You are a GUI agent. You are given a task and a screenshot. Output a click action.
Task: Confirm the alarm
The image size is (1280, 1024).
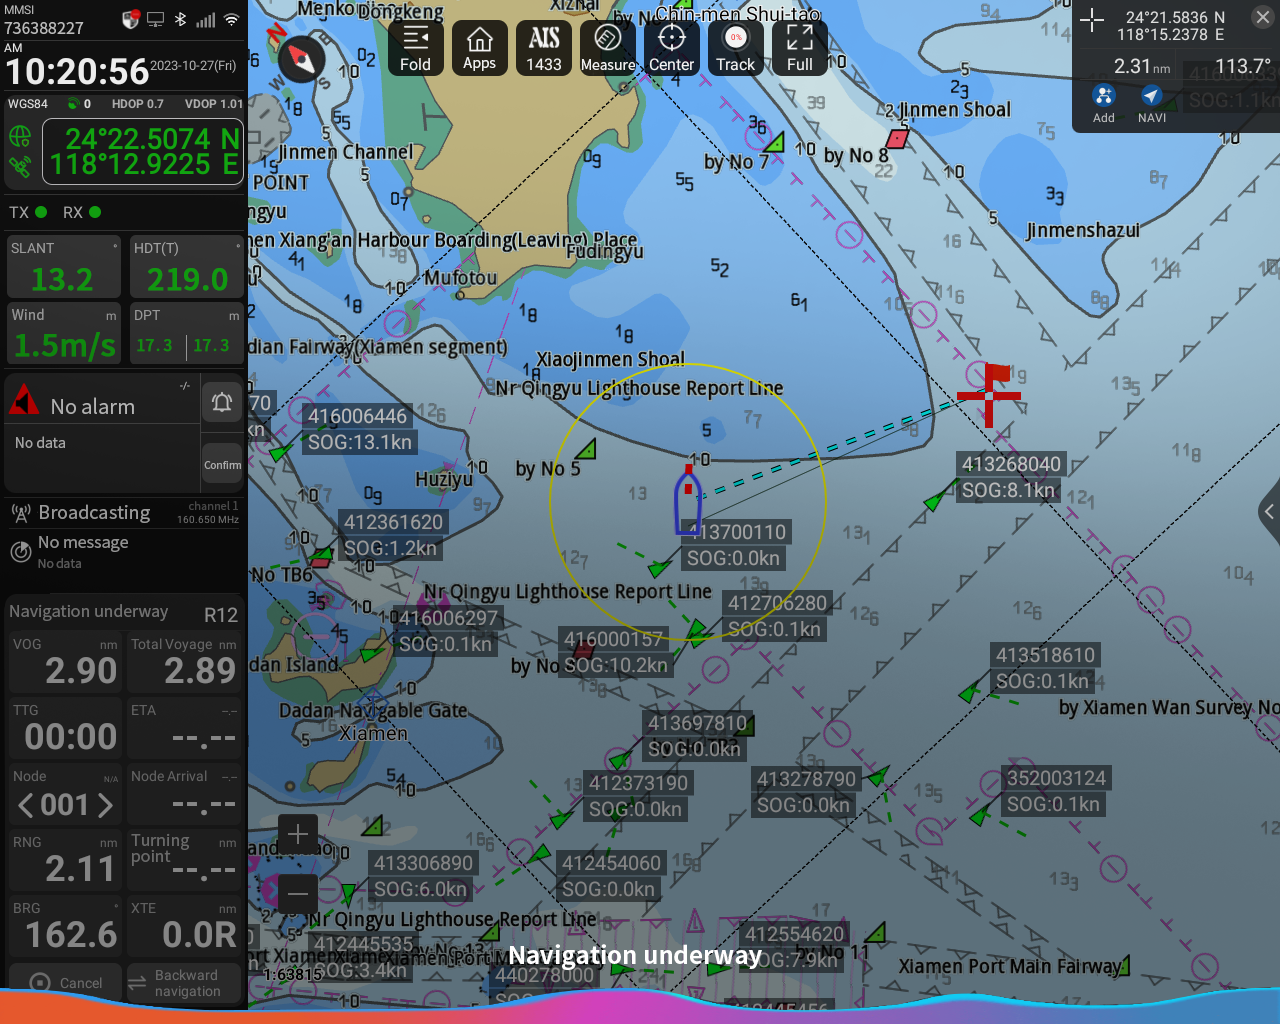click(x=222, y=465)
